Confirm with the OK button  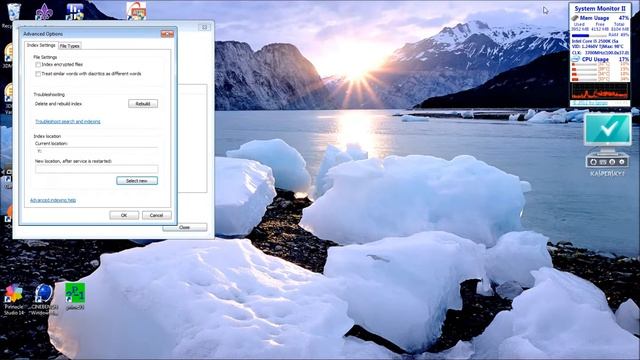(x=124, y=215)
